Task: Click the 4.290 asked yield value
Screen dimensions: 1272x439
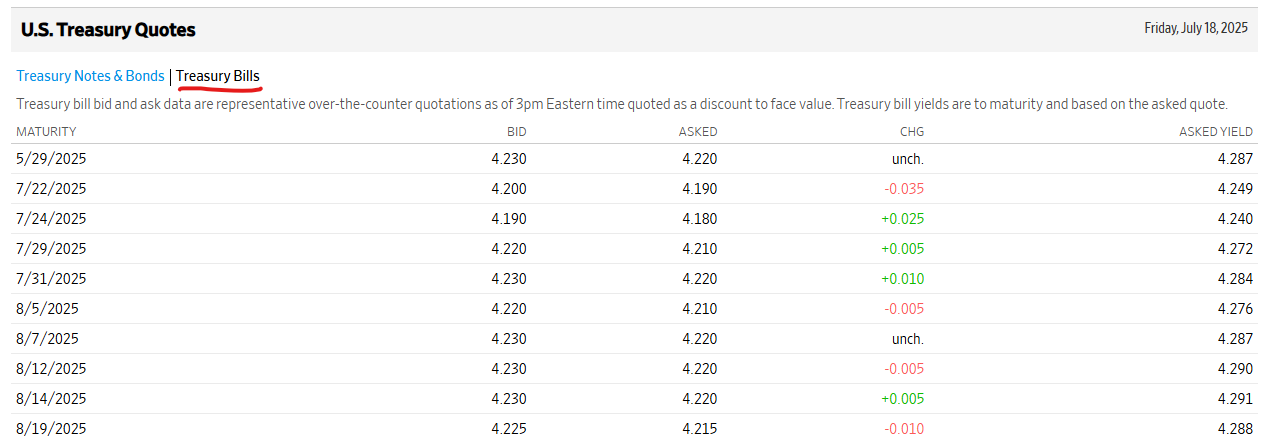Action: (x=1233, y=368)
